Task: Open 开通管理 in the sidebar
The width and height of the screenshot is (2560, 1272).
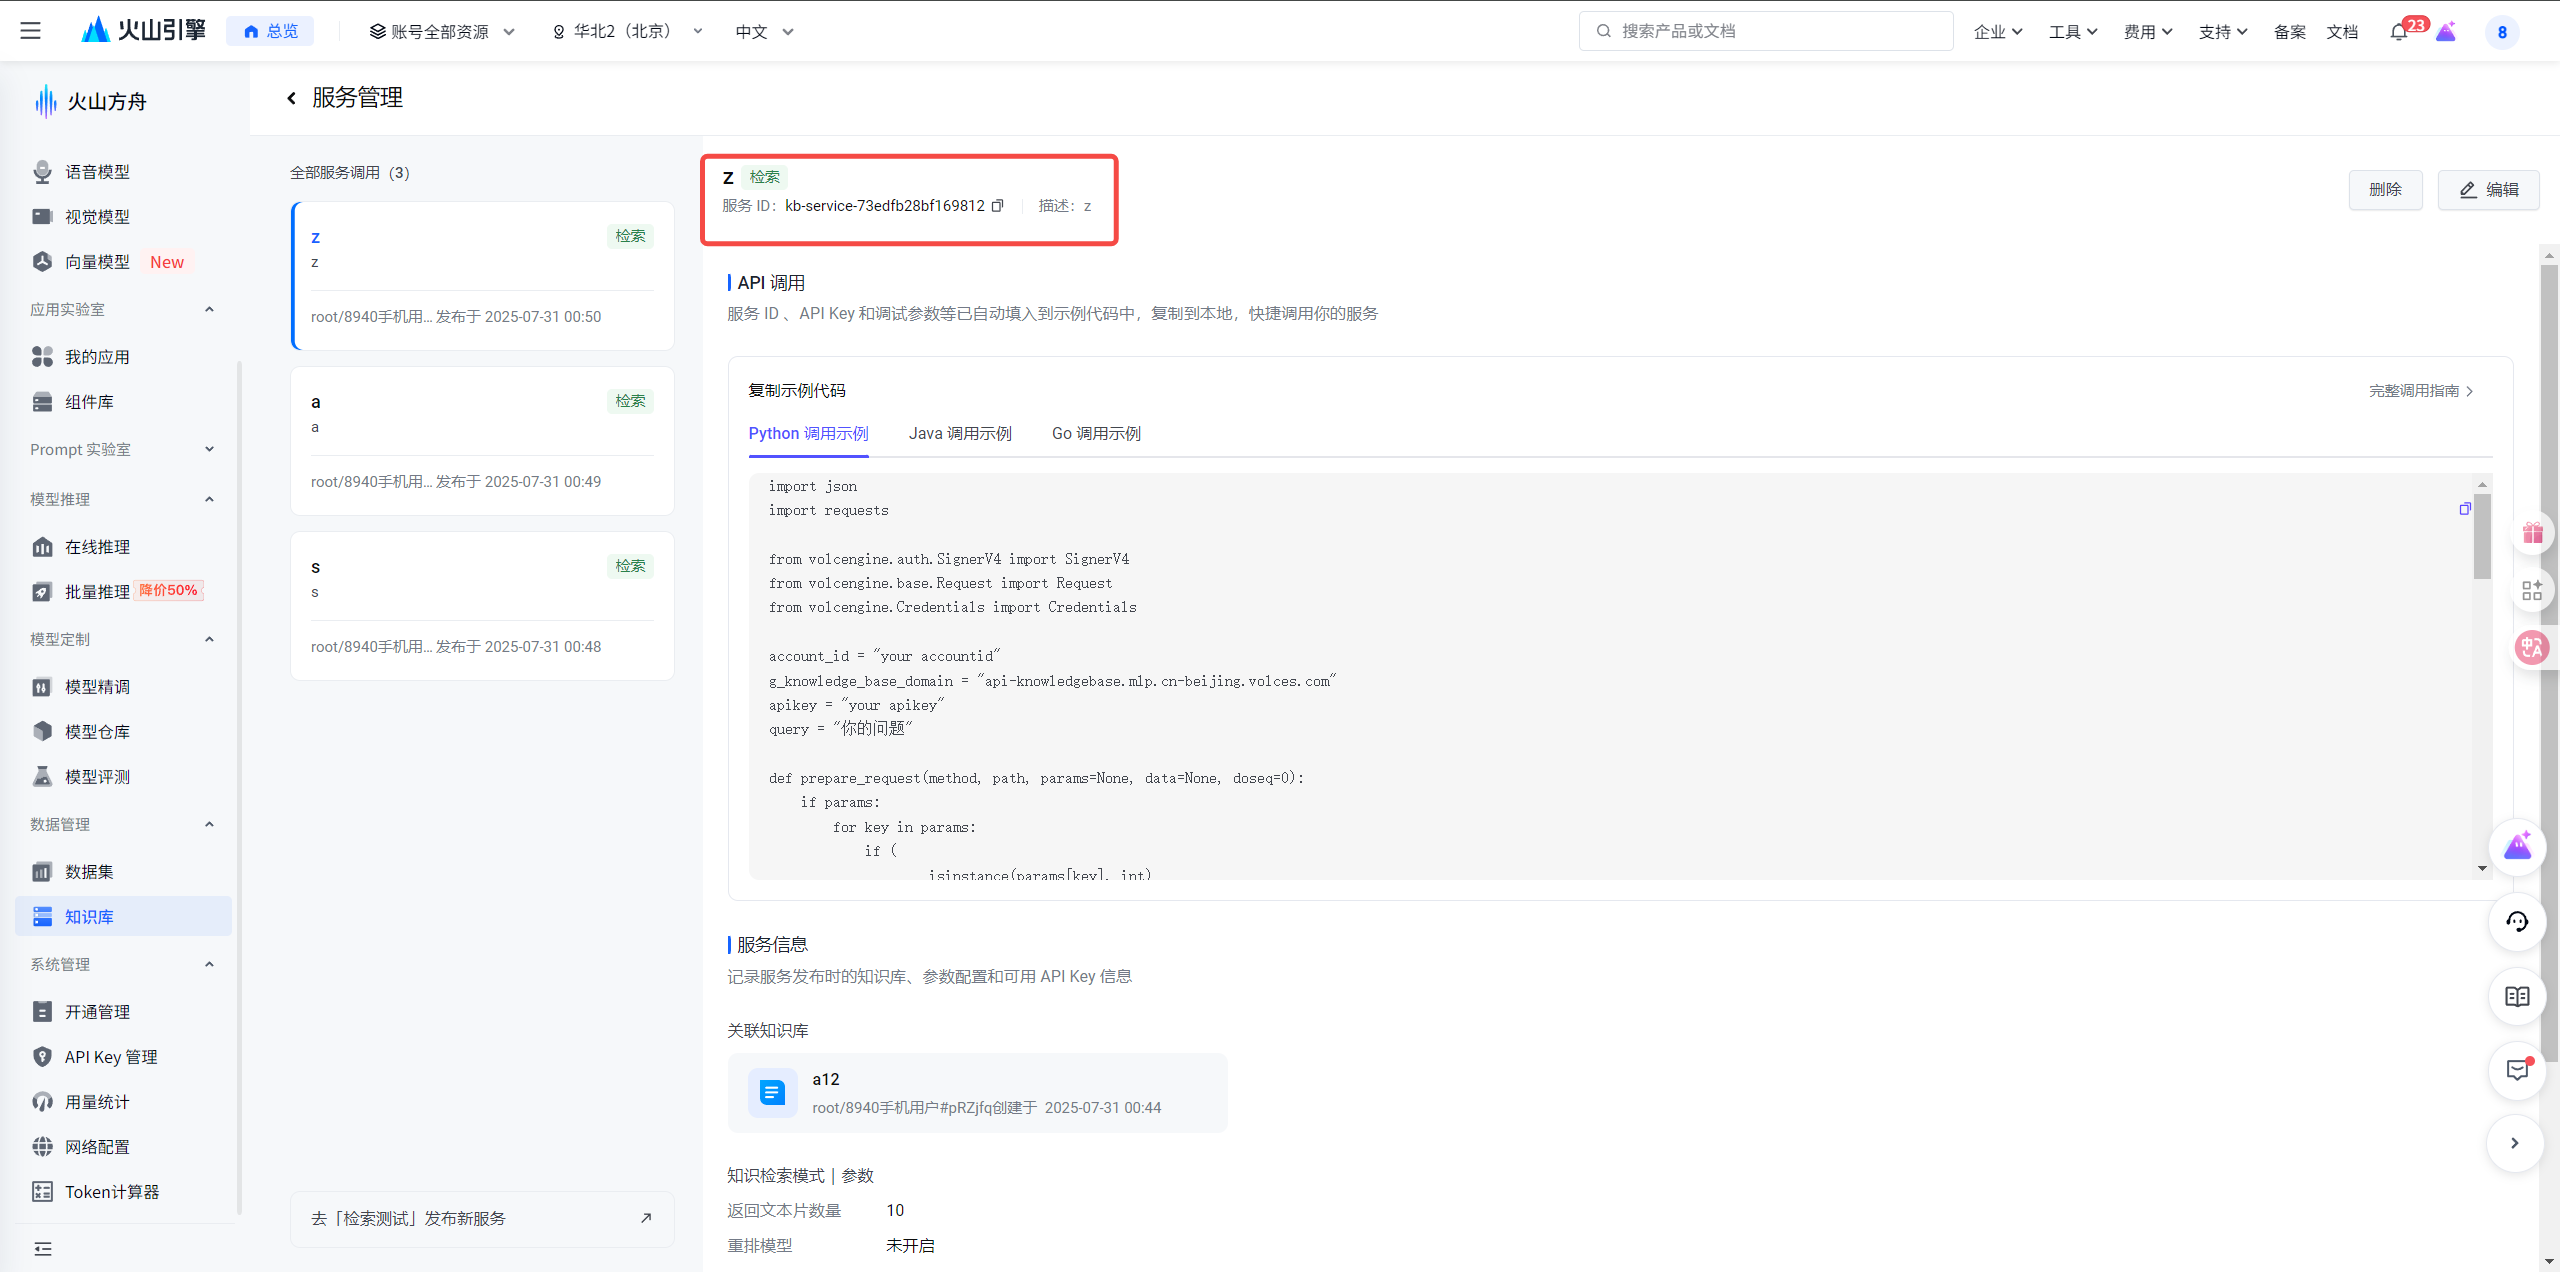Action: click(x=123, y=1012)
